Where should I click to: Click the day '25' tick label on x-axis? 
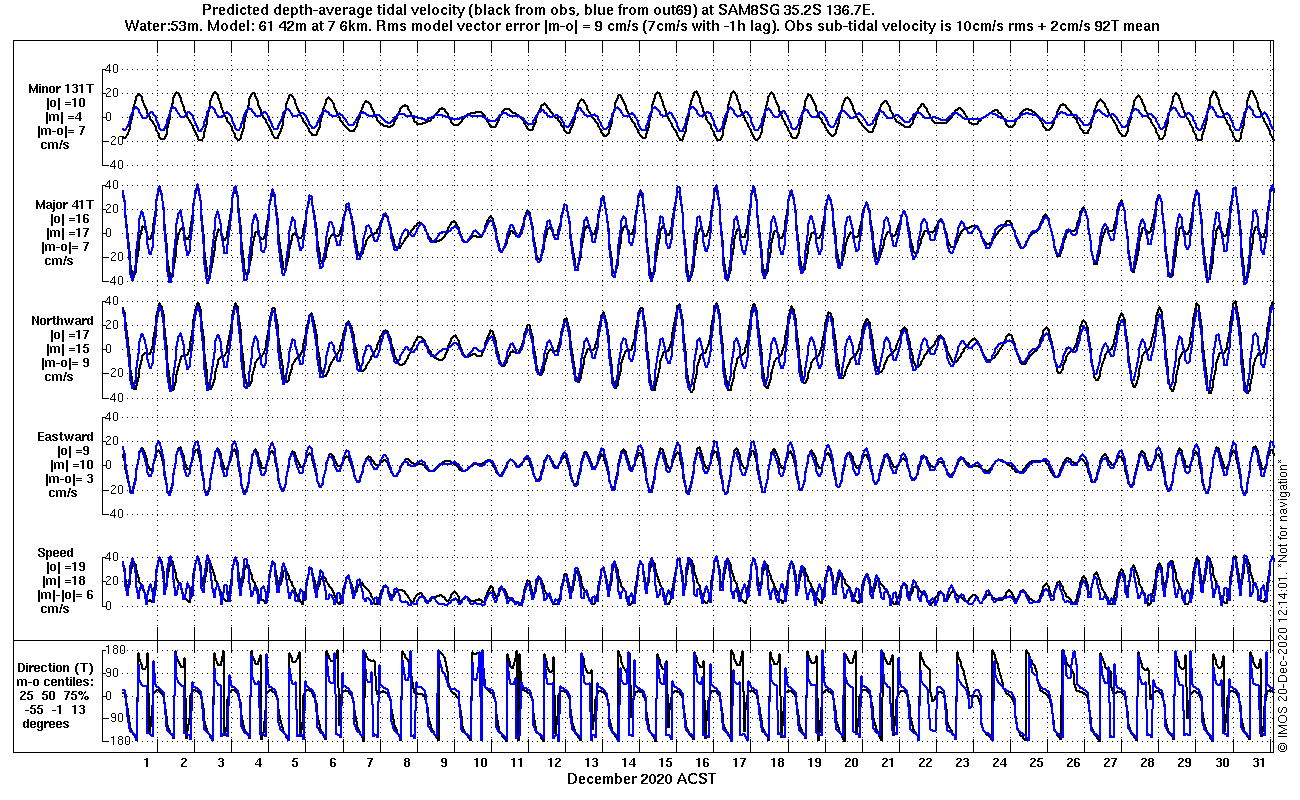point(1036,762)
